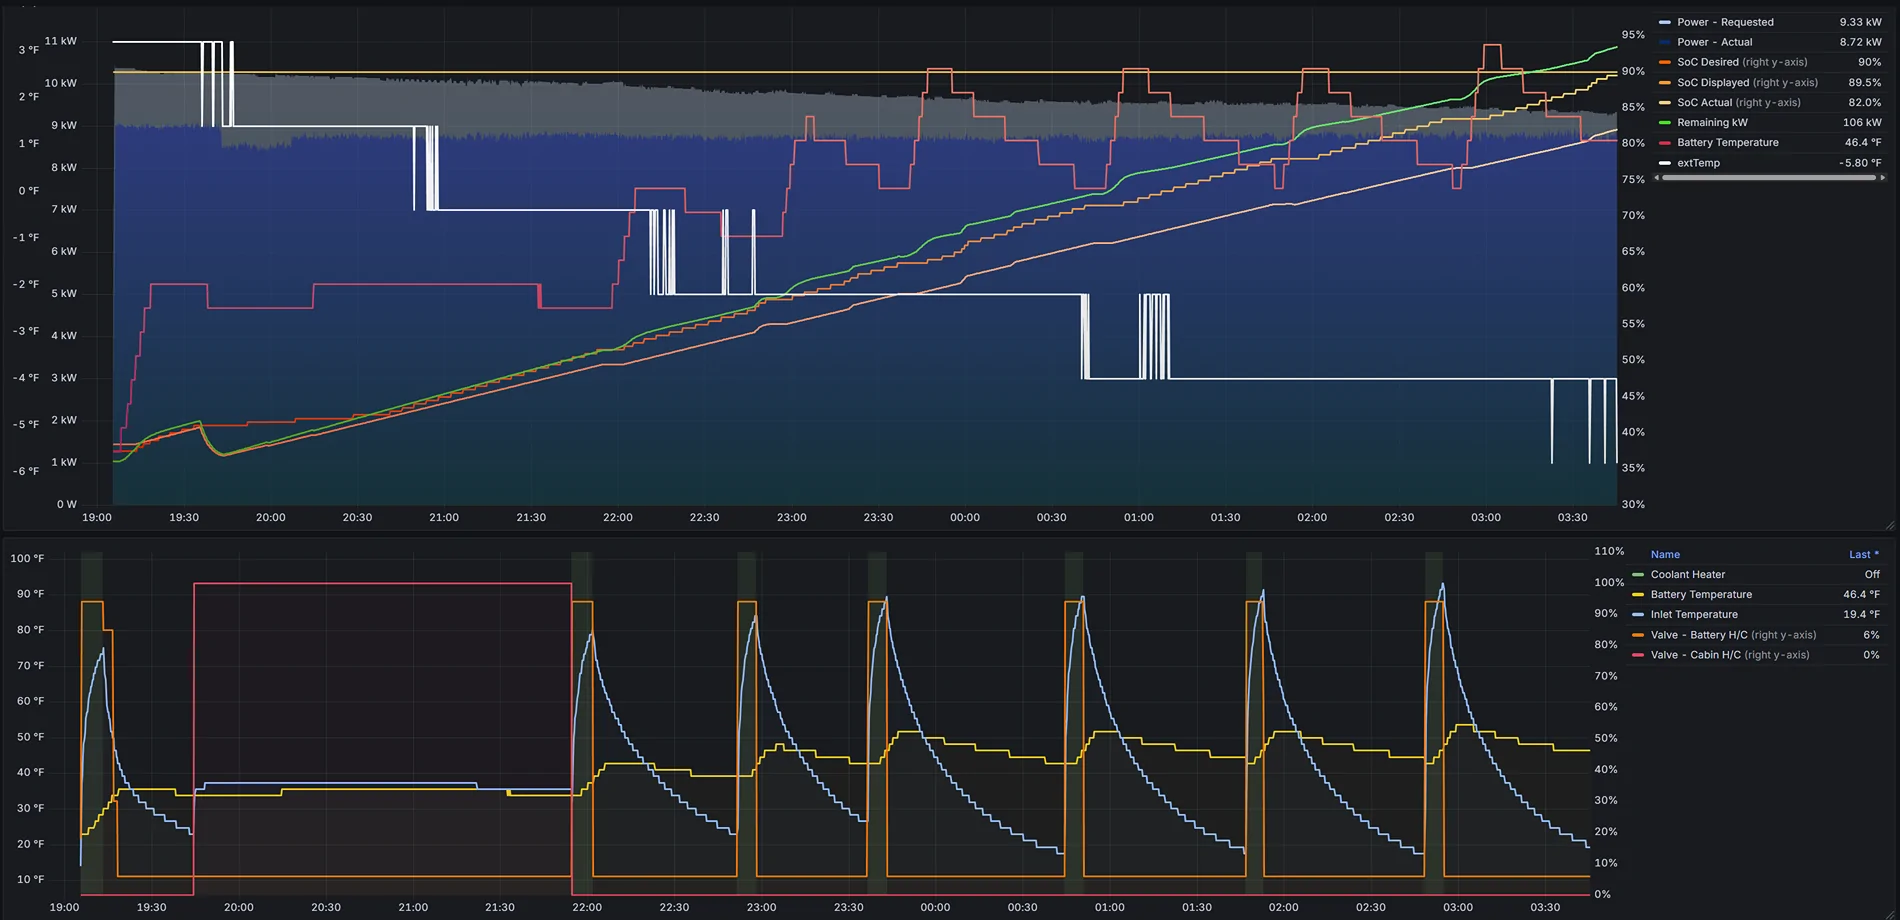Sort lower legend by Name column
Viewport: 1900px width, 920px height.
tap(1665, 555)
